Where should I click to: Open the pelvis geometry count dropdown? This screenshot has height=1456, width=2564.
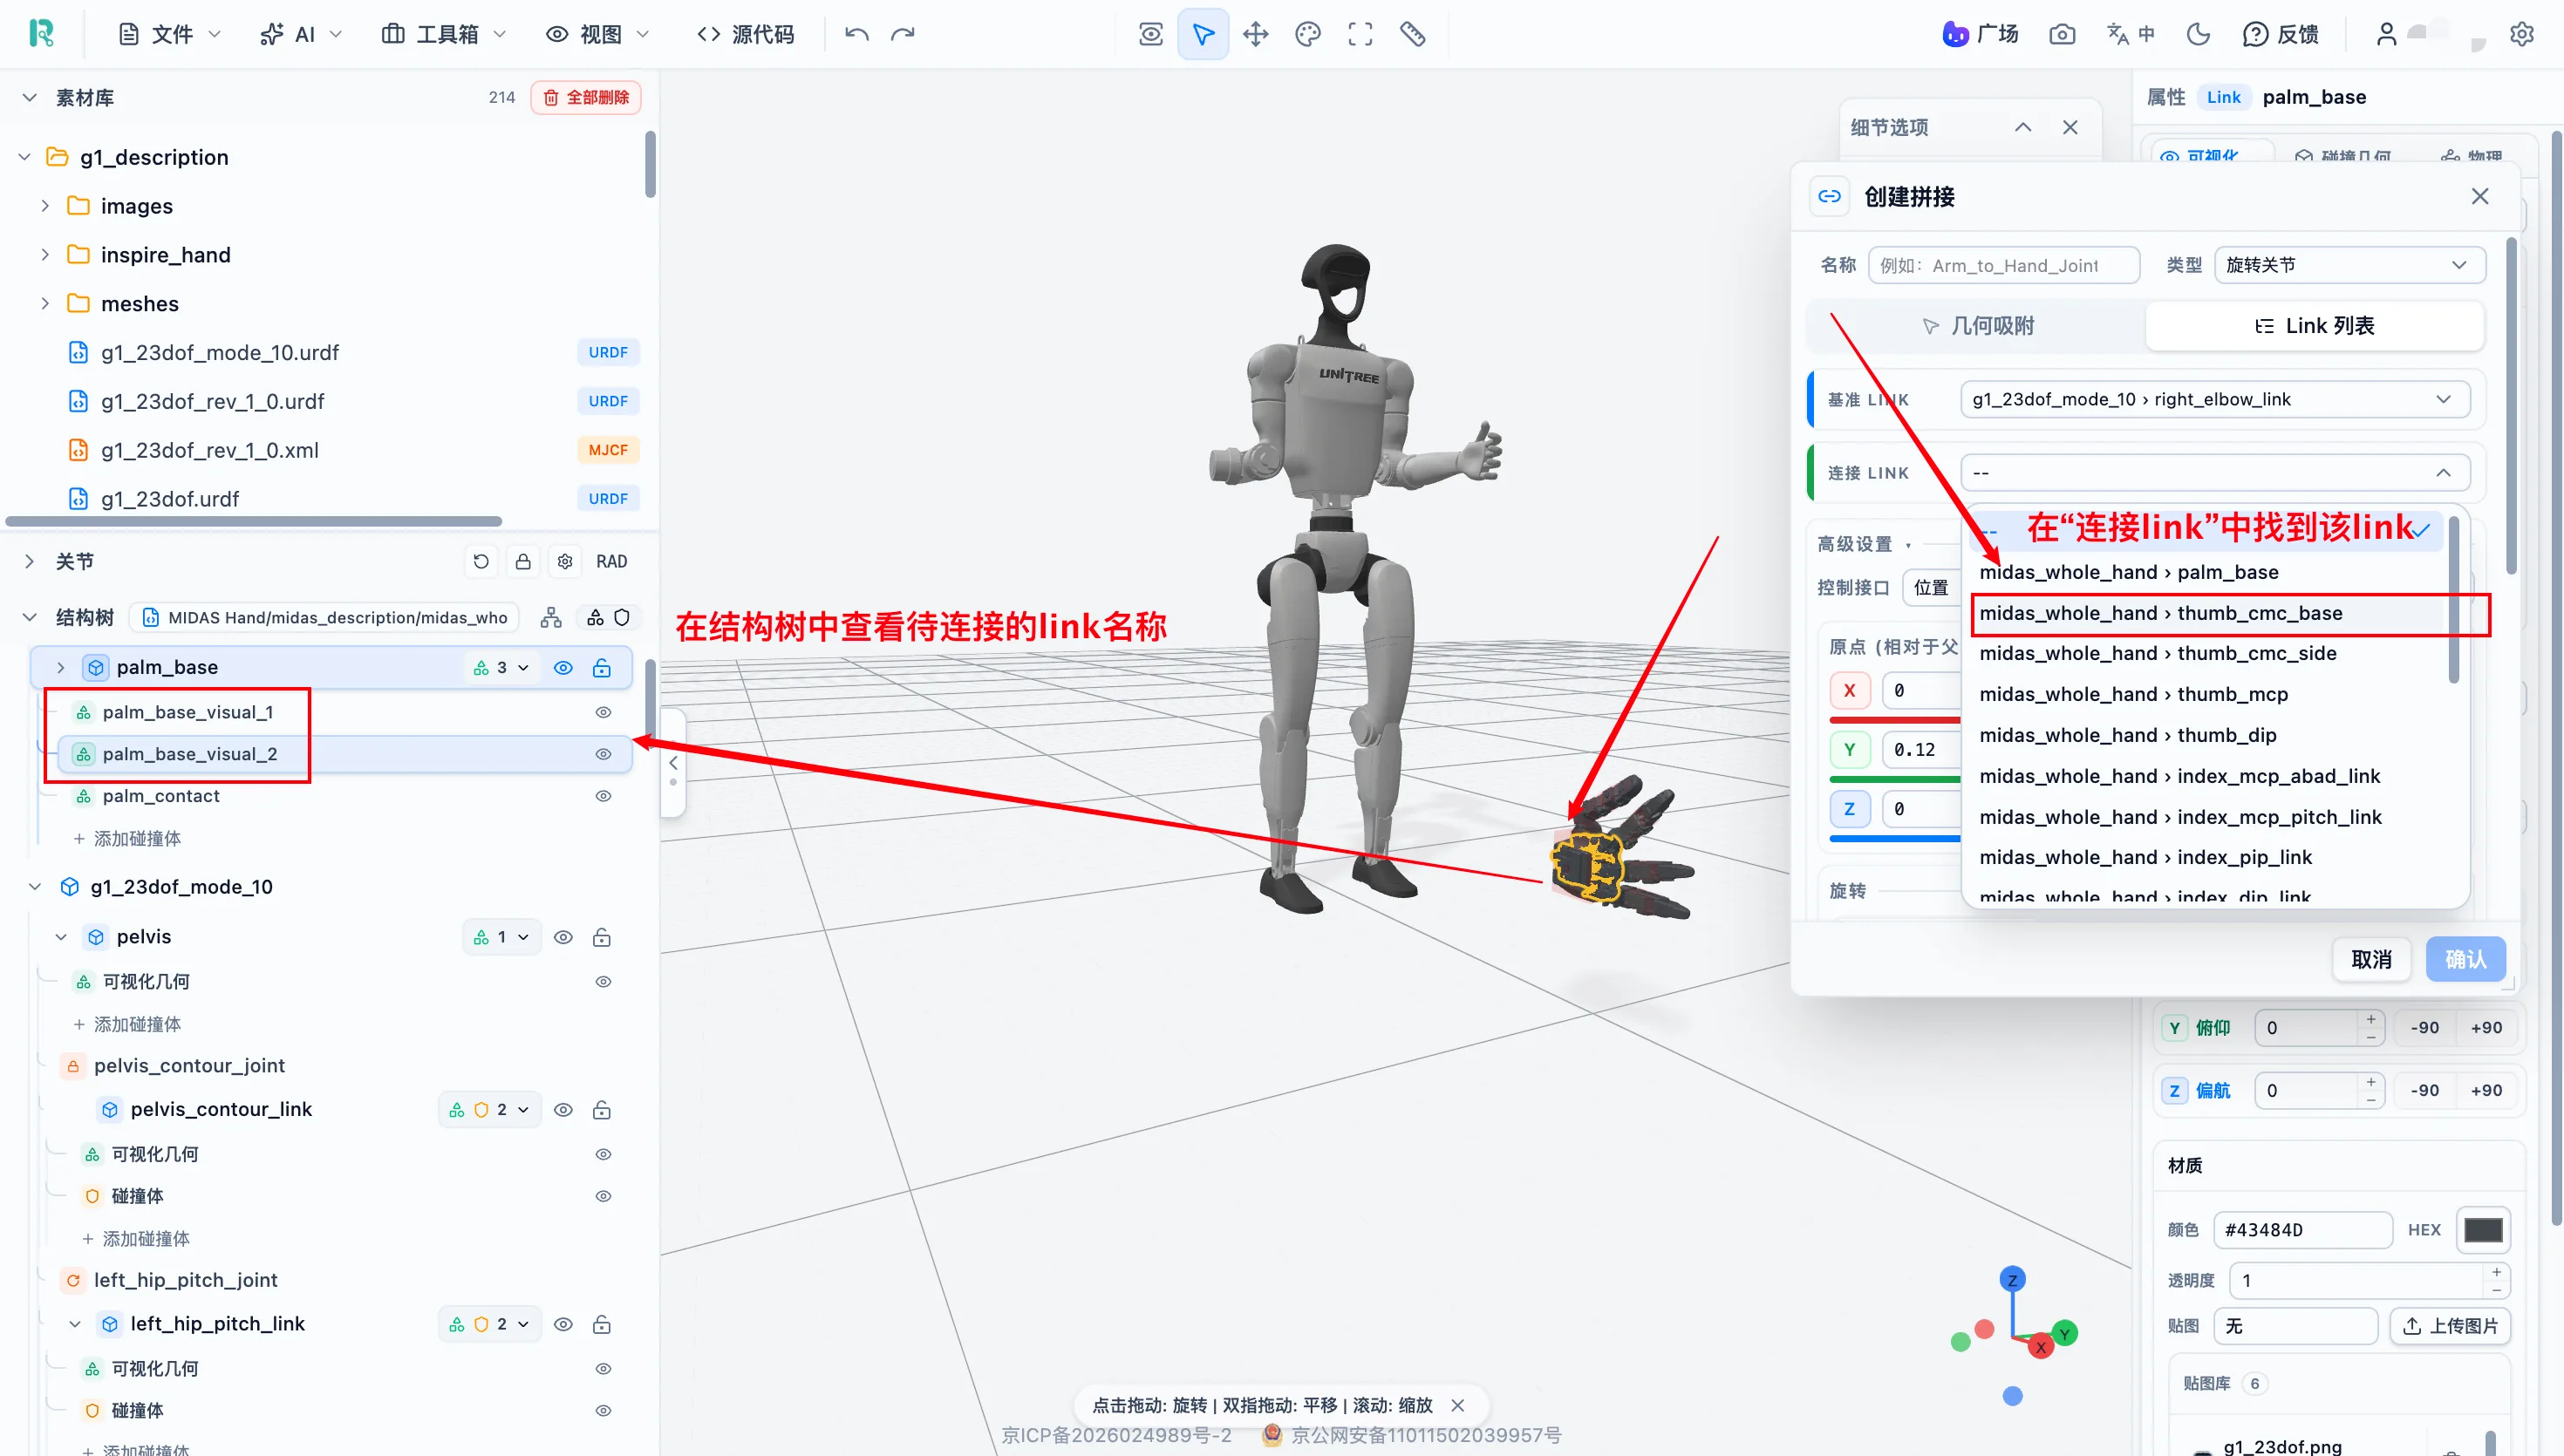tap(501, 937)
